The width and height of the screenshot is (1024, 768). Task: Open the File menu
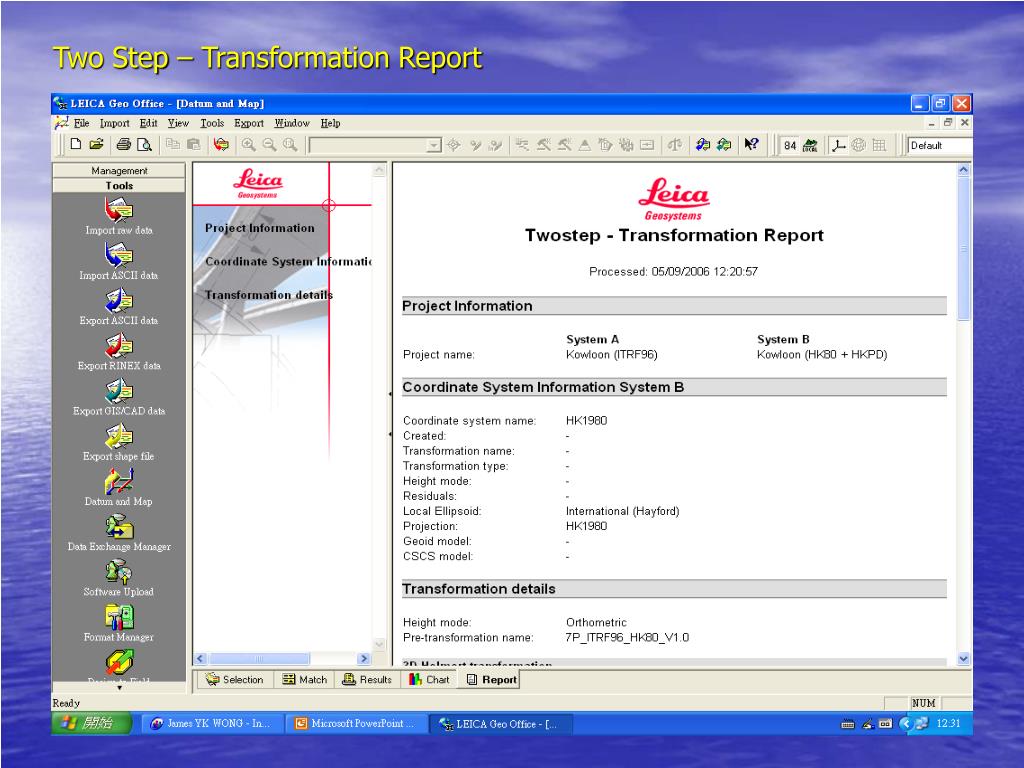pyautogui.click(x=82, y=123)
